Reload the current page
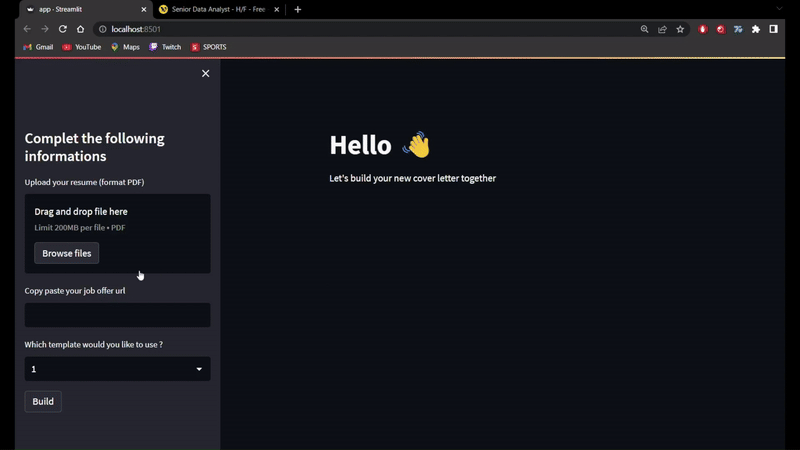800x450 pixels. (x=63, y=29)
